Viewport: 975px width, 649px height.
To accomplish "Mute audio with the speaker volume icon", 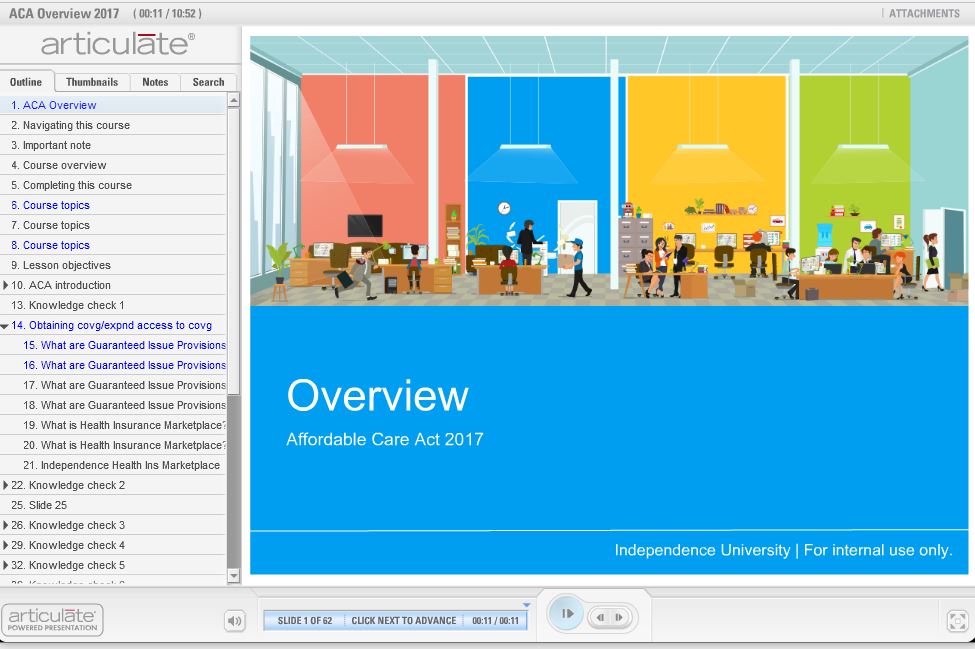I will click(234, 620).
